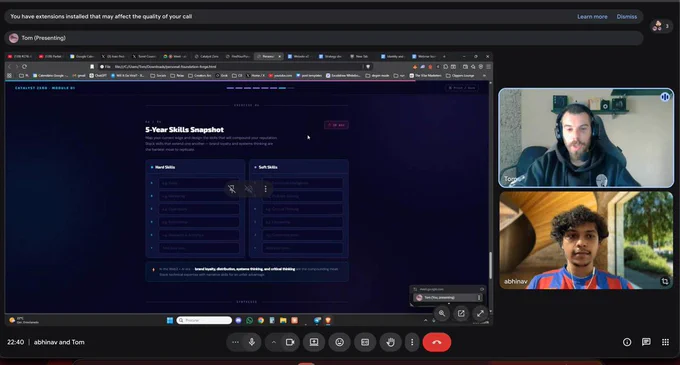Click the Brave shield icon in address bar
This screenshot has width=680, height=365.
point(368,67)
